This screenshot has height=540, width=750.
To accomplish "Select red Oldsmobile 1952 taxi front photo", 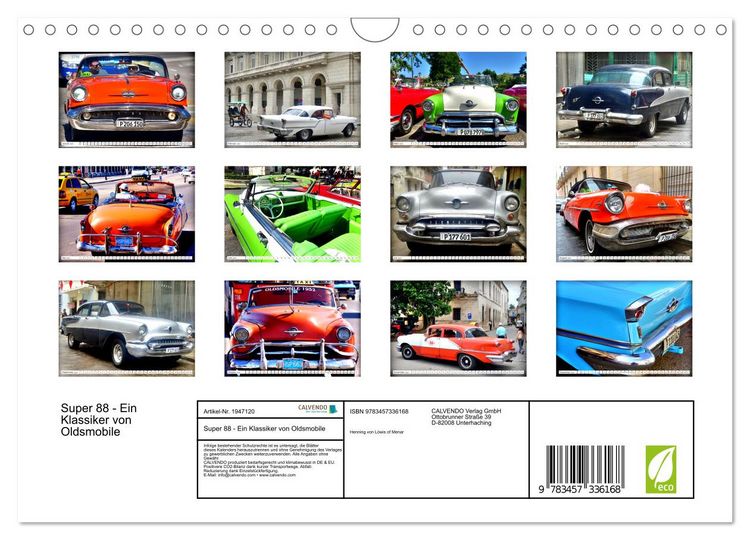I will (293, 328).
